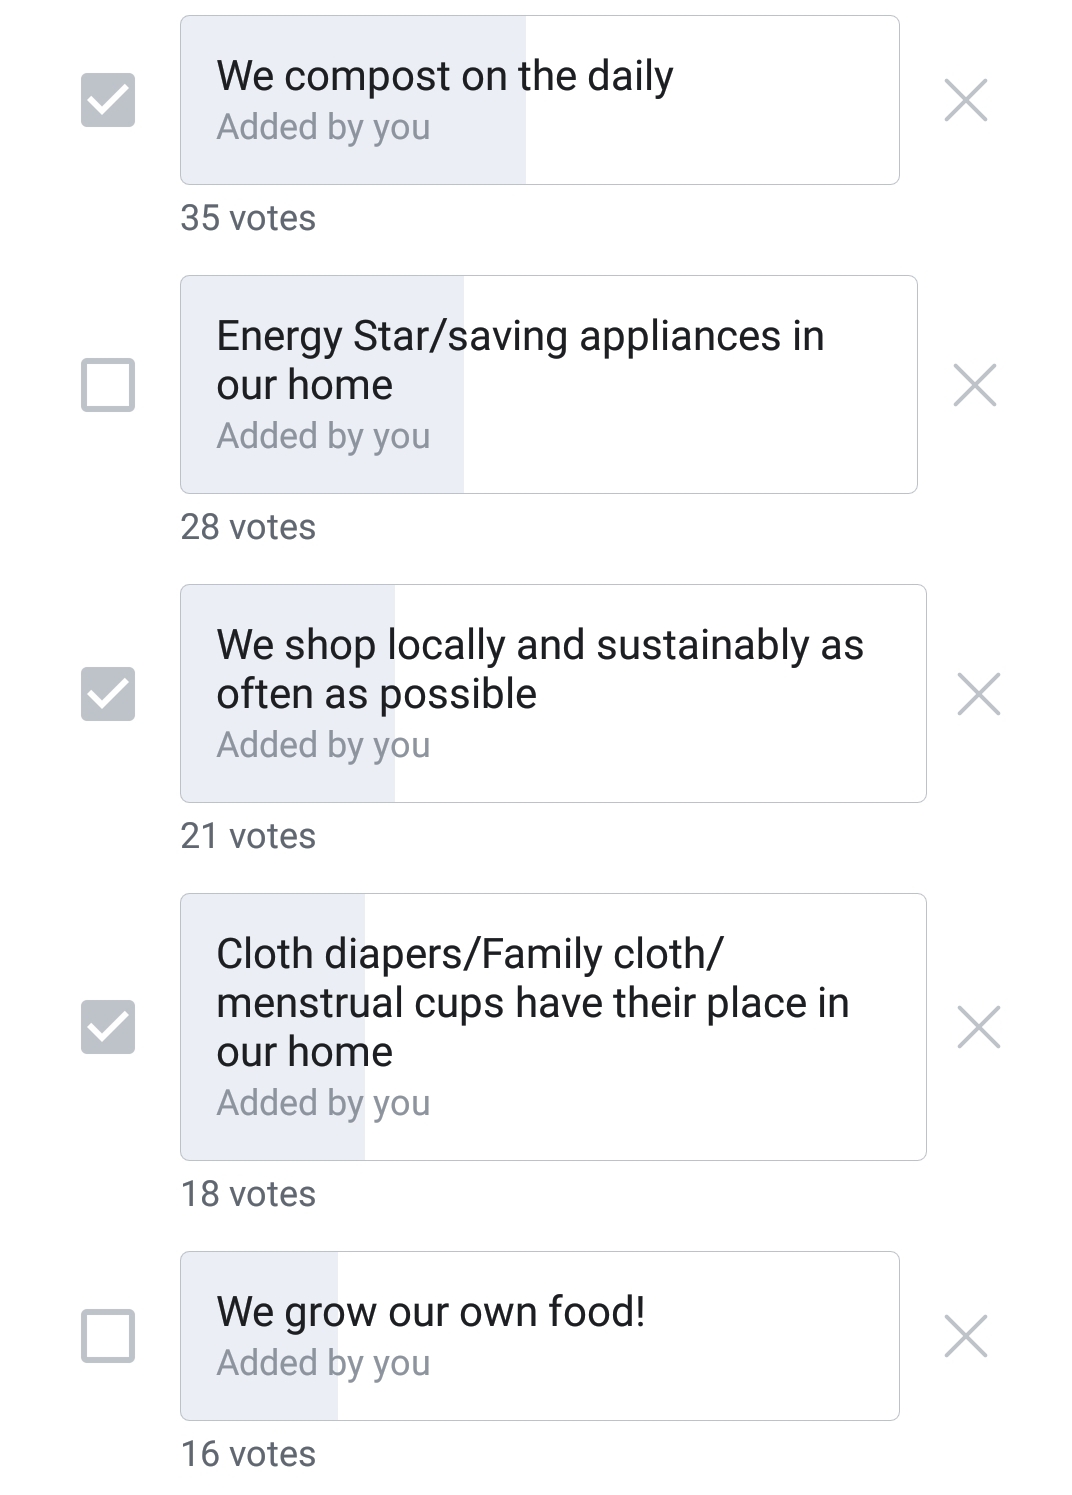
Task: Open the 28 votes voter list
Action: click(x=248, y=527)
